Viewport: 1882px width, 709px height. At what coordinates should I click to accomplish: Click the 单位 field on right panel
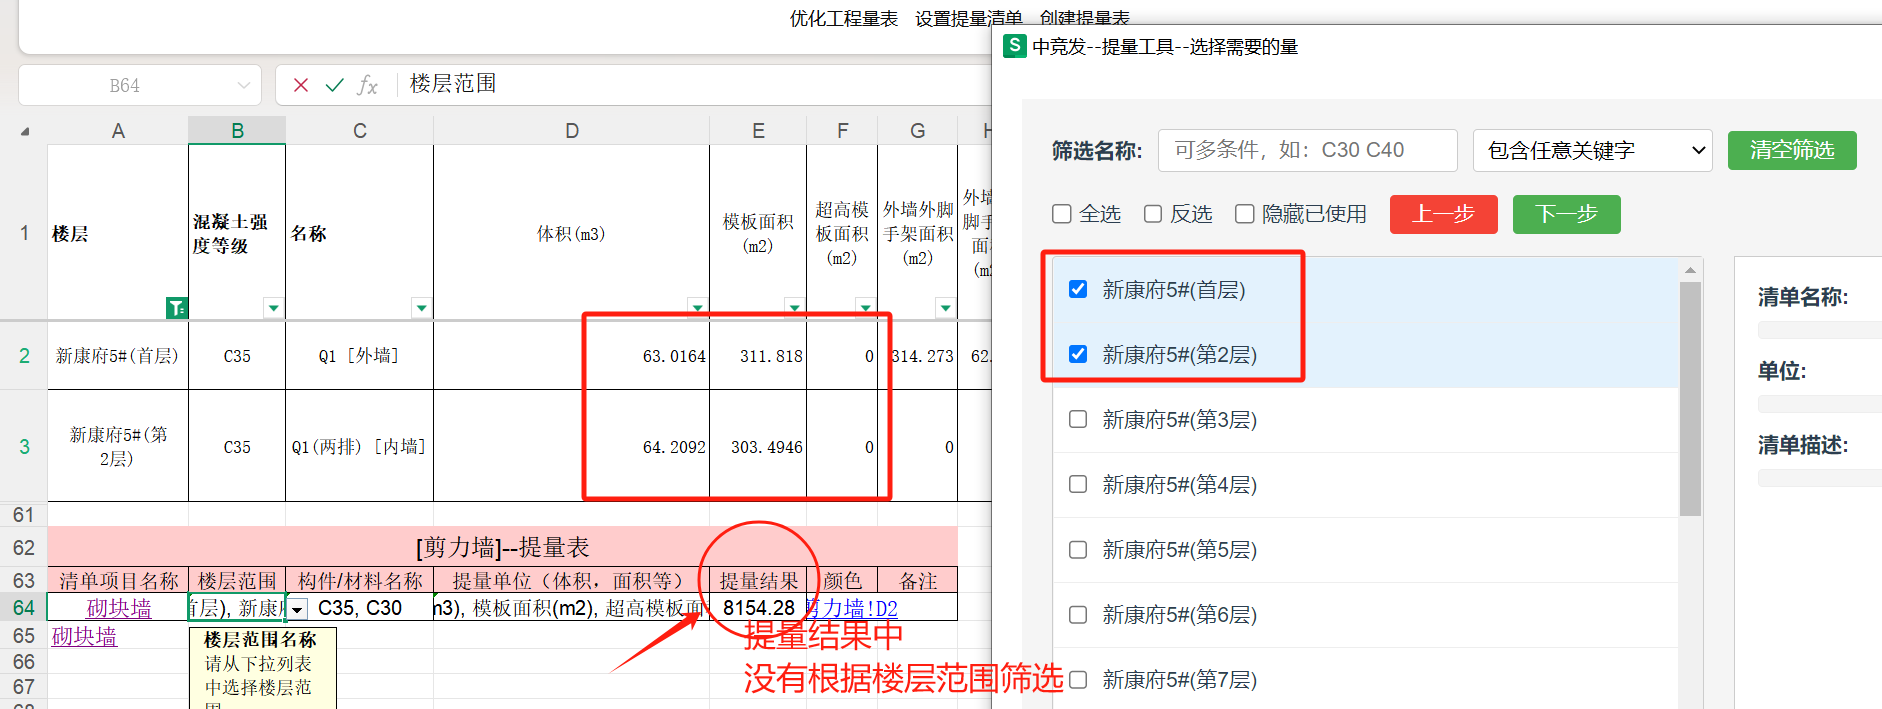[1820, 404]
